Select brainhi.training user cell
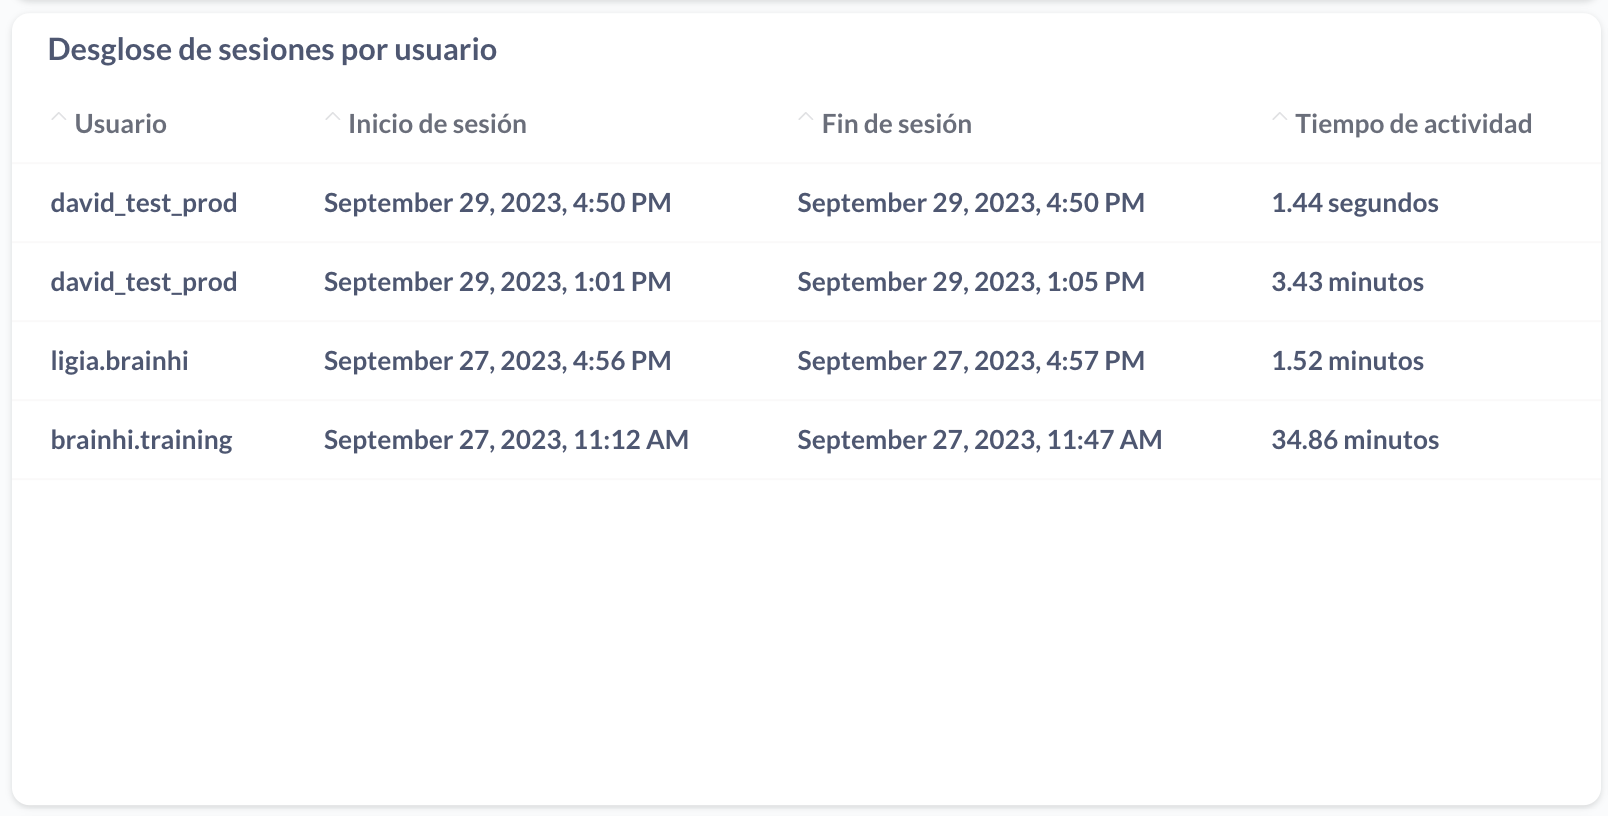Viewport: 1608px width, 816px height. (x=142, y=440)
